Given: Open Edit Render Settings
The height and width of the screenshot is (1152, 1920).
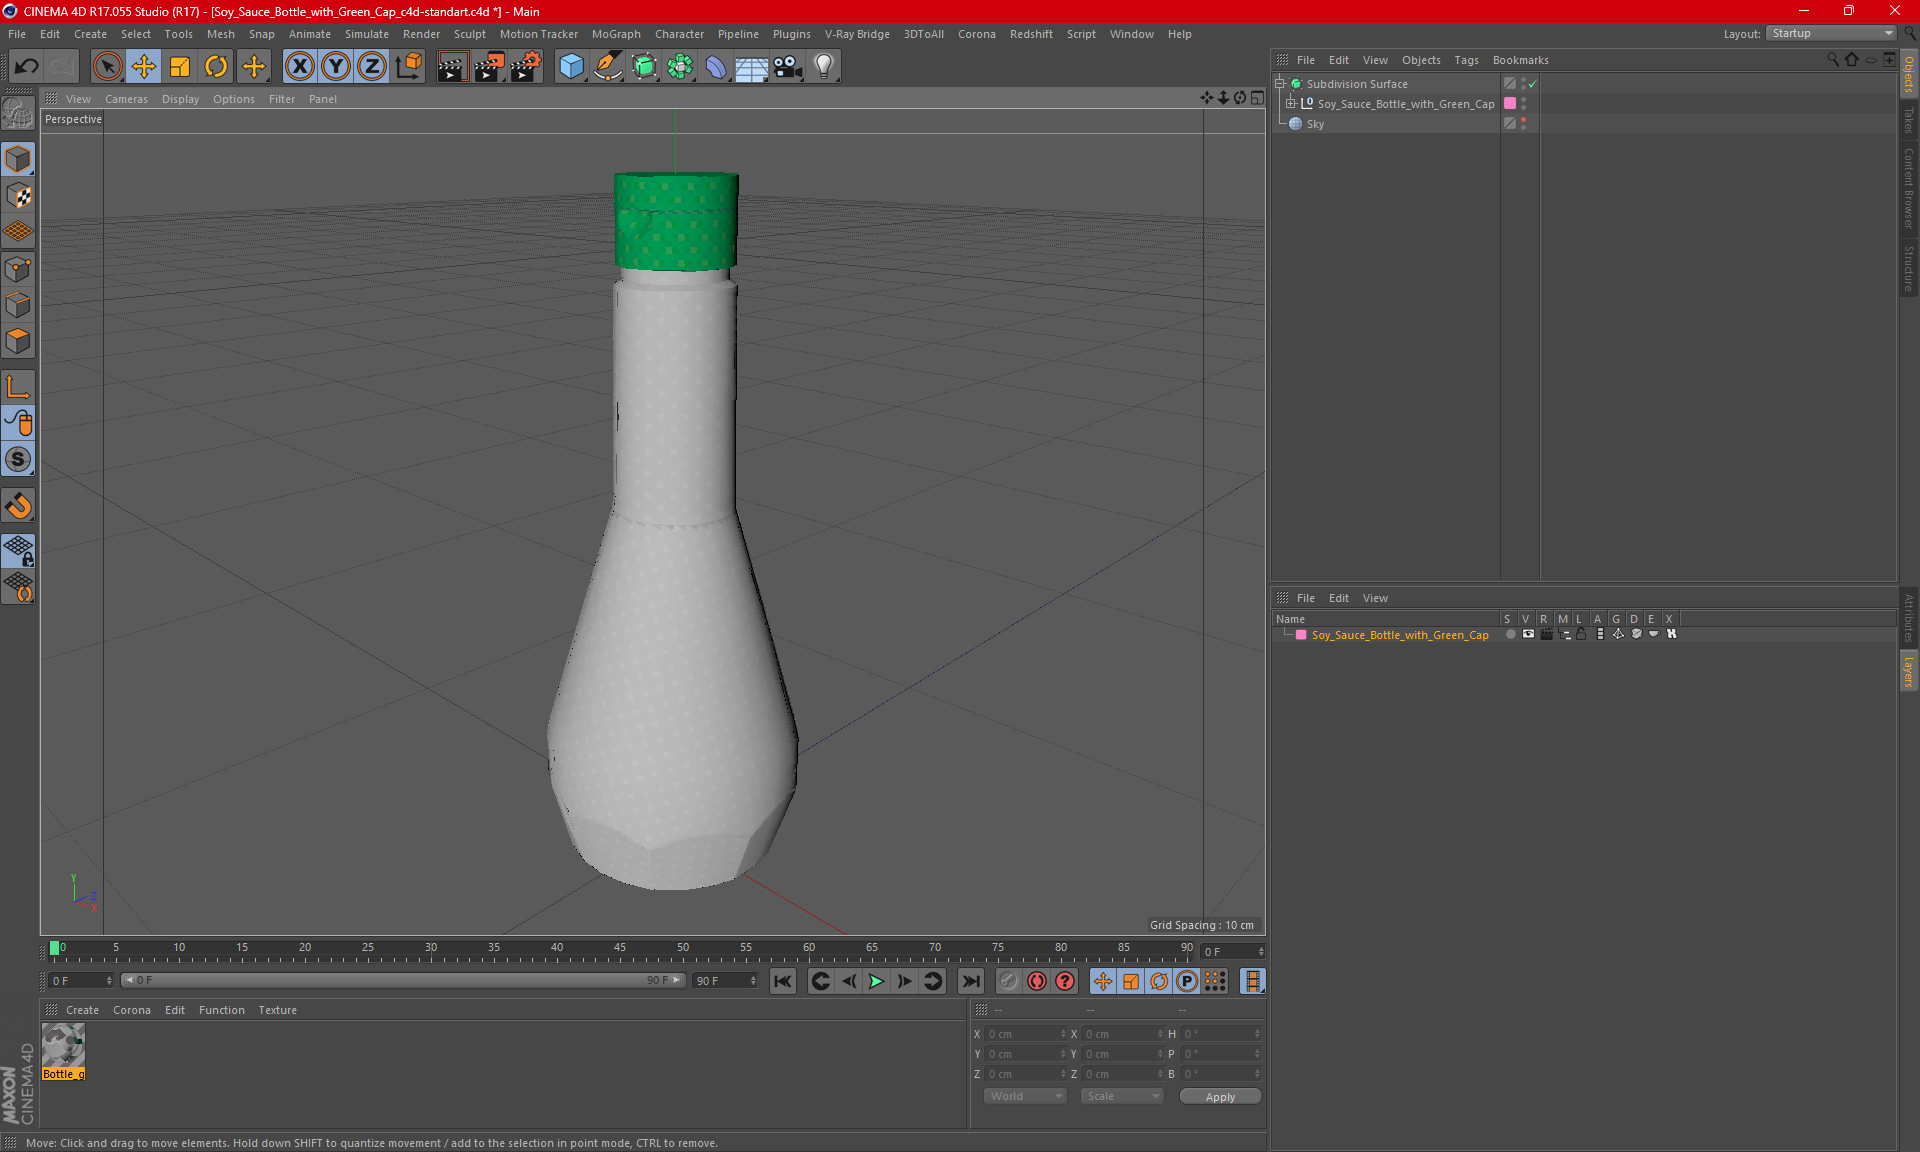Looking at the screenshot, I should pos(526,67).
